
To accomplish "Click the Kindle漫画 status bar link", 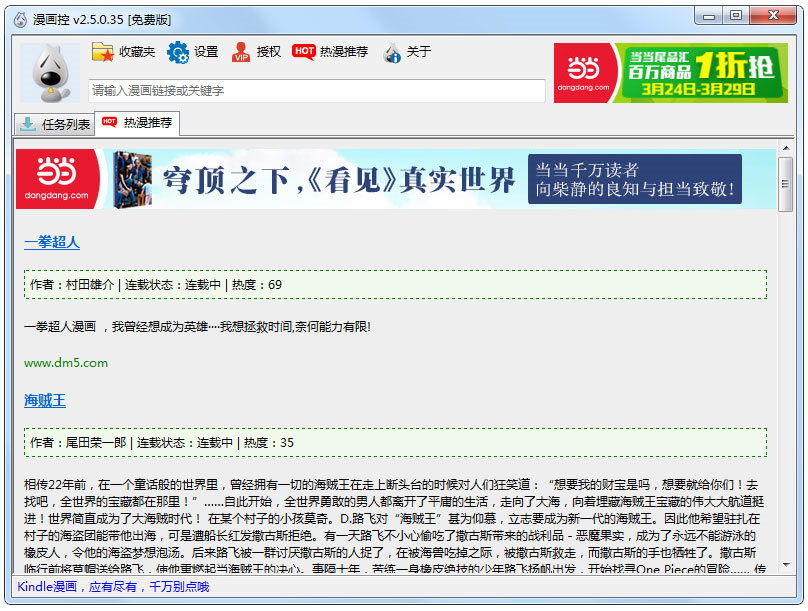I will click(113, 587).
